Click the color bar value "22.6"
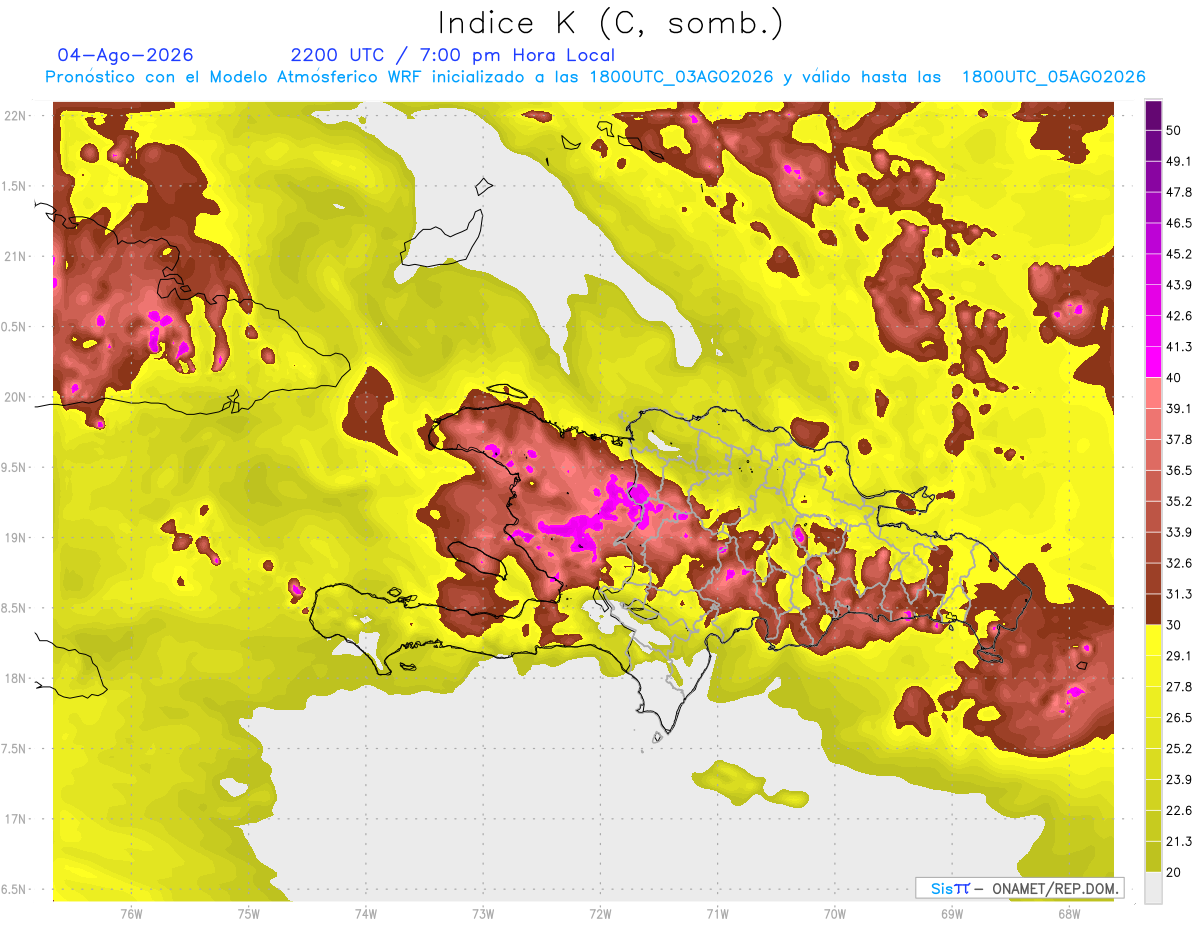Viewport: 1200px width, 927px height. pyautogui.click(x=1179, y=811)
